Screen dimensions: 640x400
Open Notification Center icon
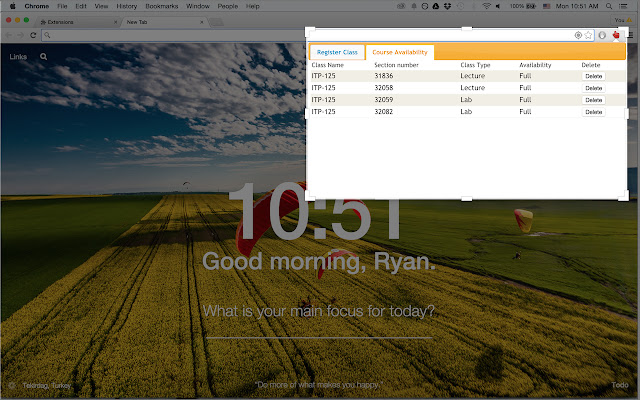[x=623, y=6]
